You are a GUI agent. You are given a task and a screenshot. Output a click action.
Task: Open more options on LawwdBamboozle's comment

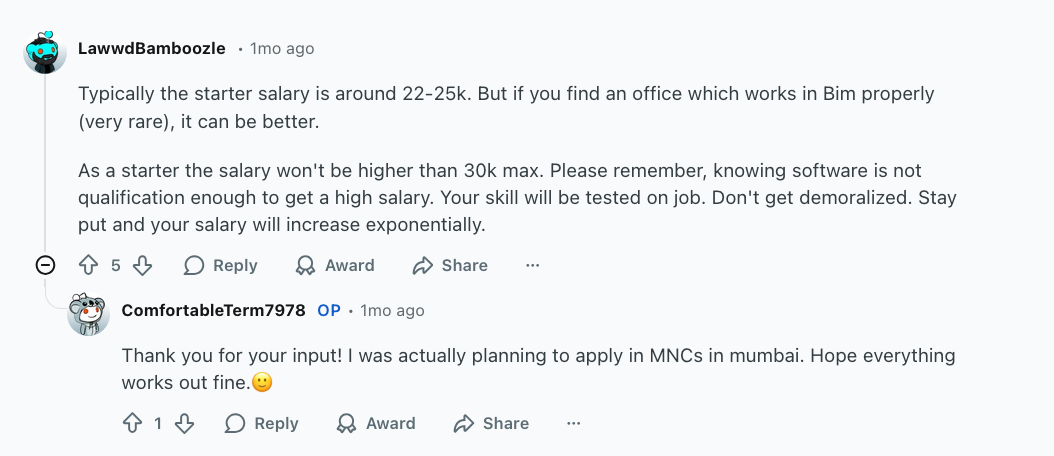[x=532, y=265]
